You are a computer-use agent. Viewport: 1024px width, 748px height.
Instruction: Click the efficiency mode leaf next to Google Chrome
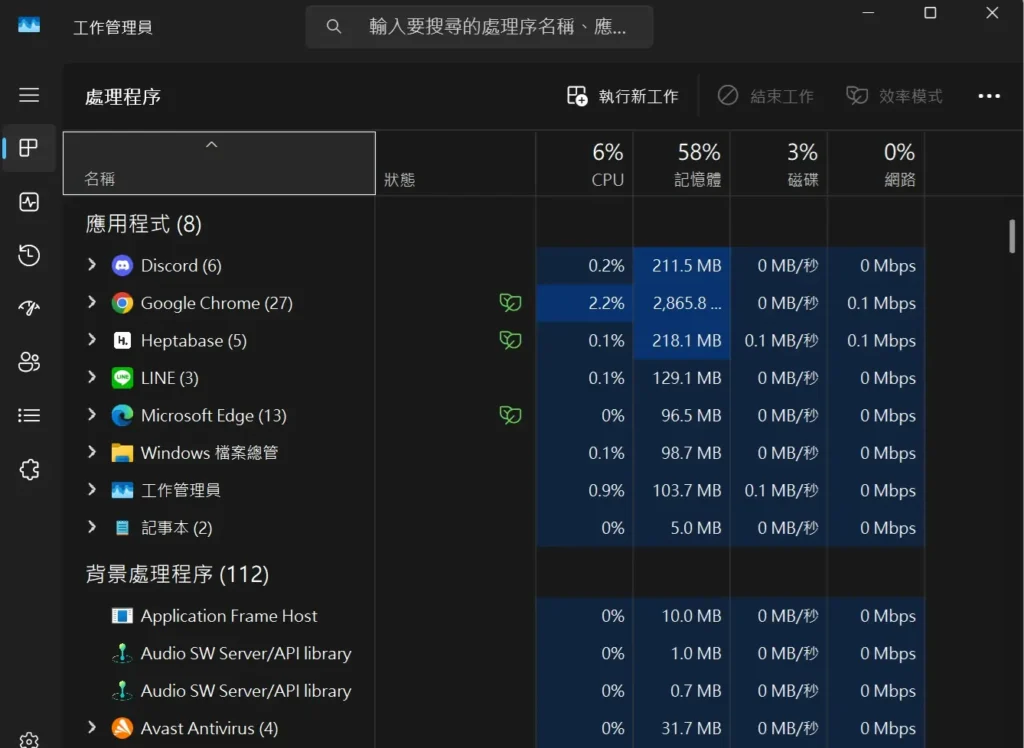(510, 302)
